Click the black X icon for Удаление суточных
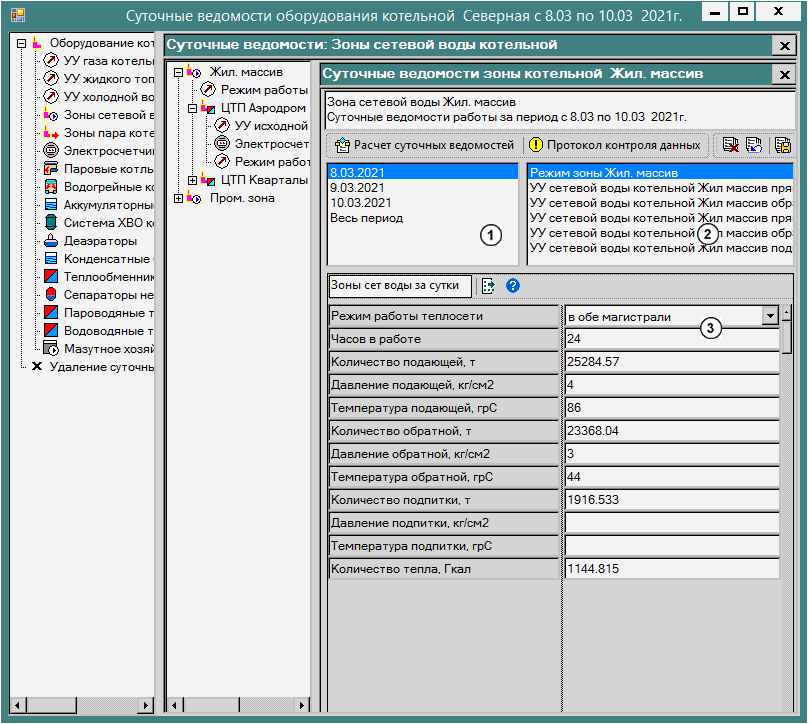808x724 pixels. 37,367
